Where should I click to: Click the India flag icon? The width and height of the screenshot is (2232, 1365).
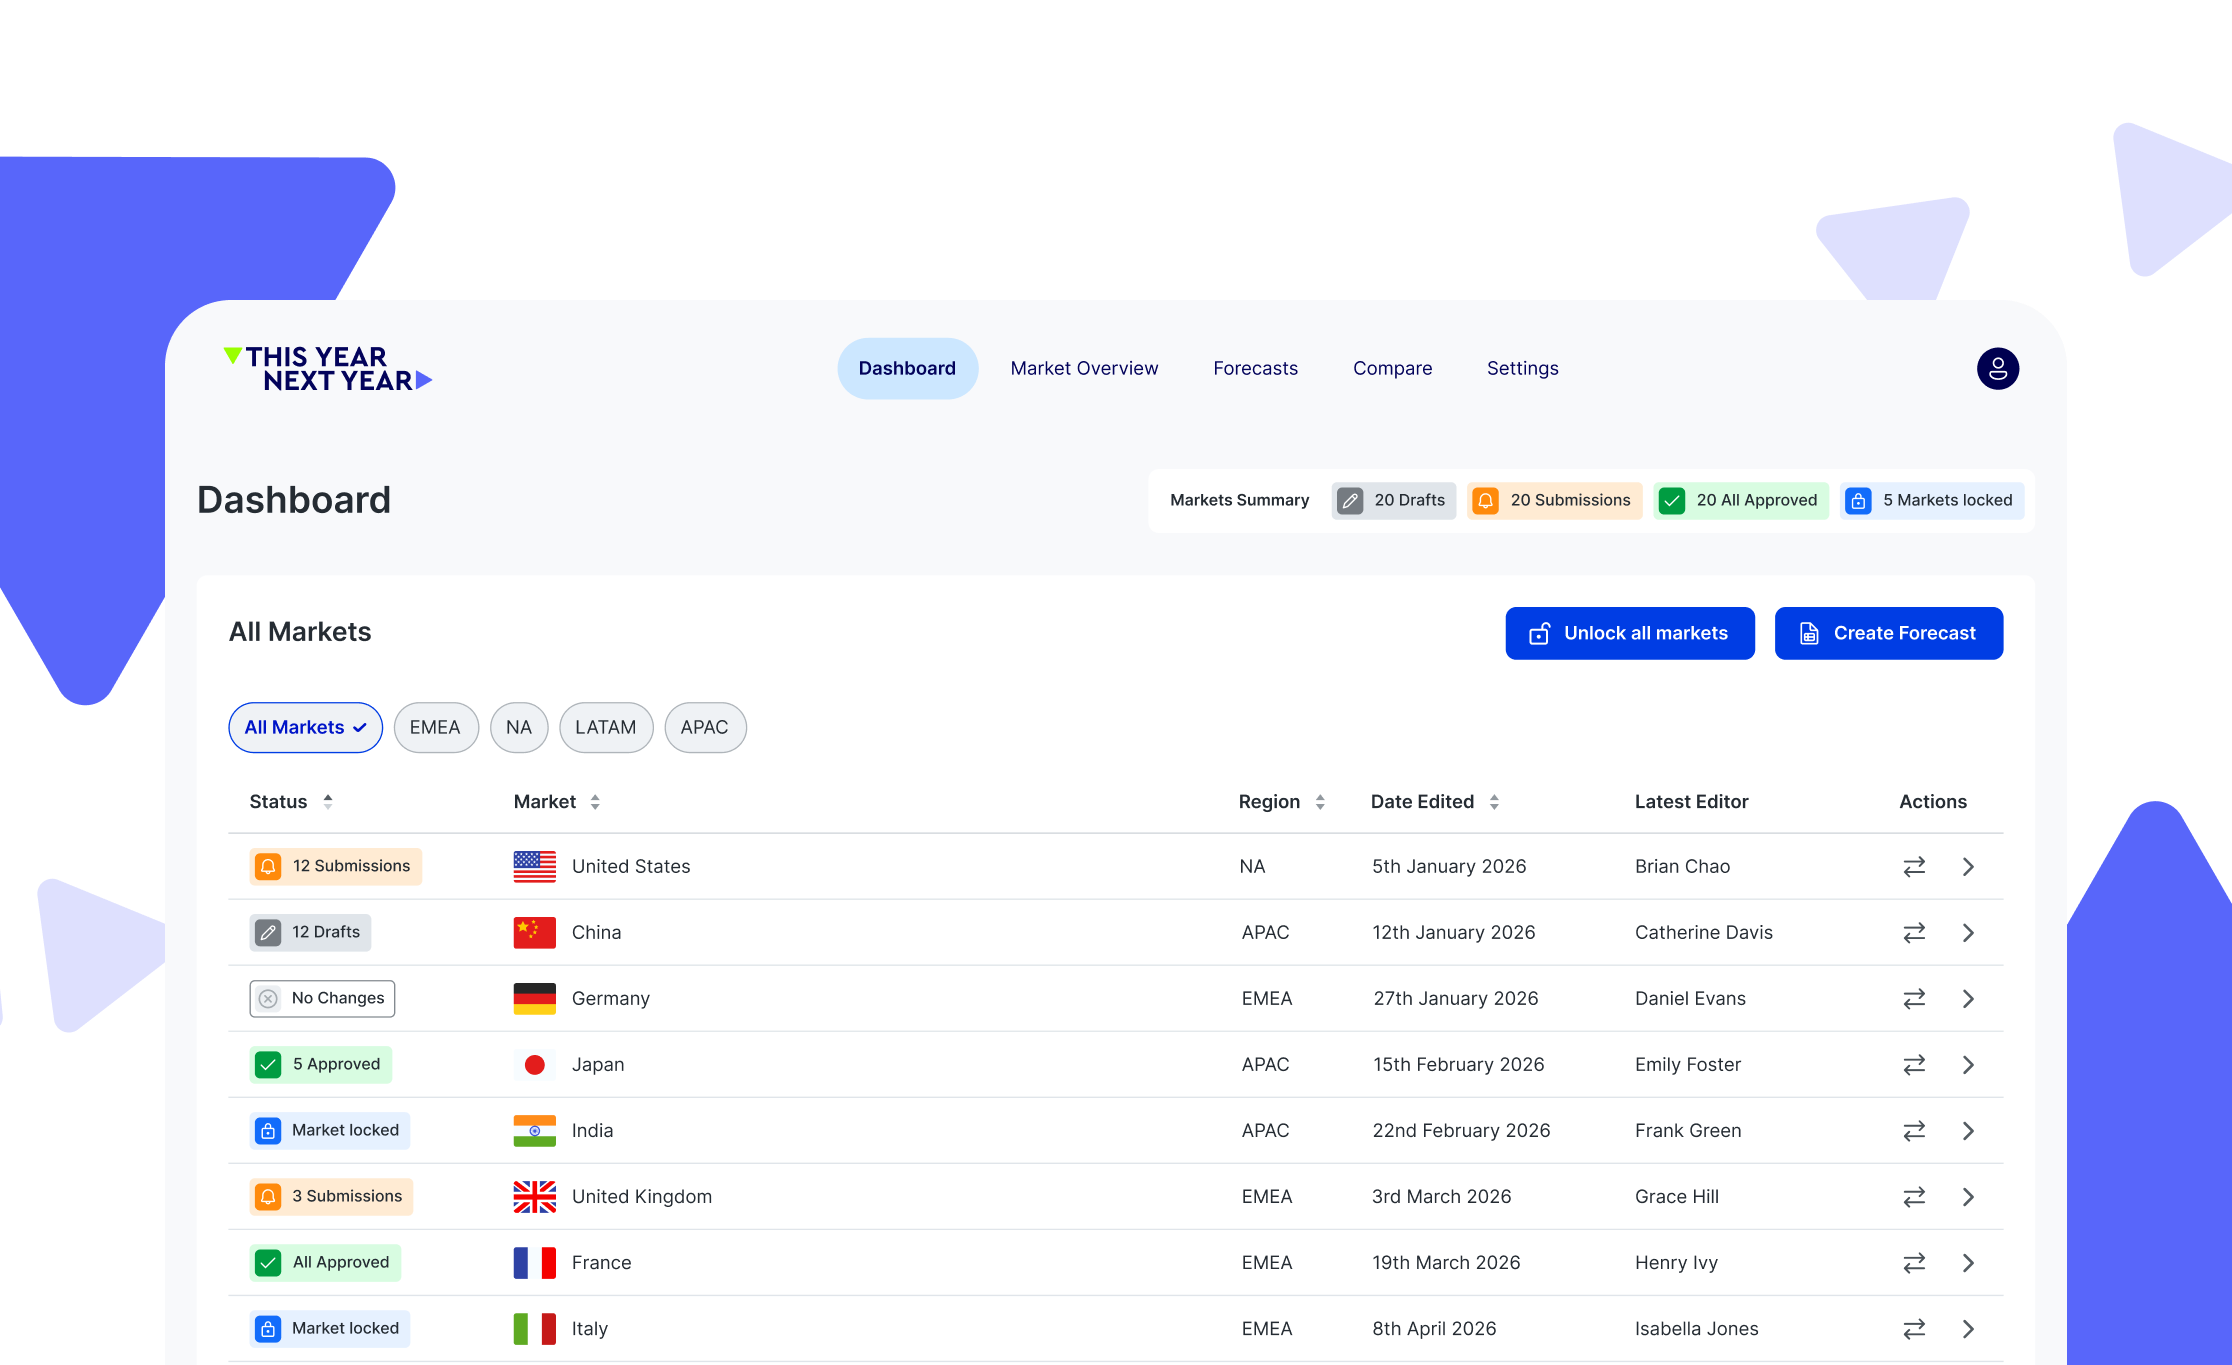pyautogui.click(x=535, y=1131)
